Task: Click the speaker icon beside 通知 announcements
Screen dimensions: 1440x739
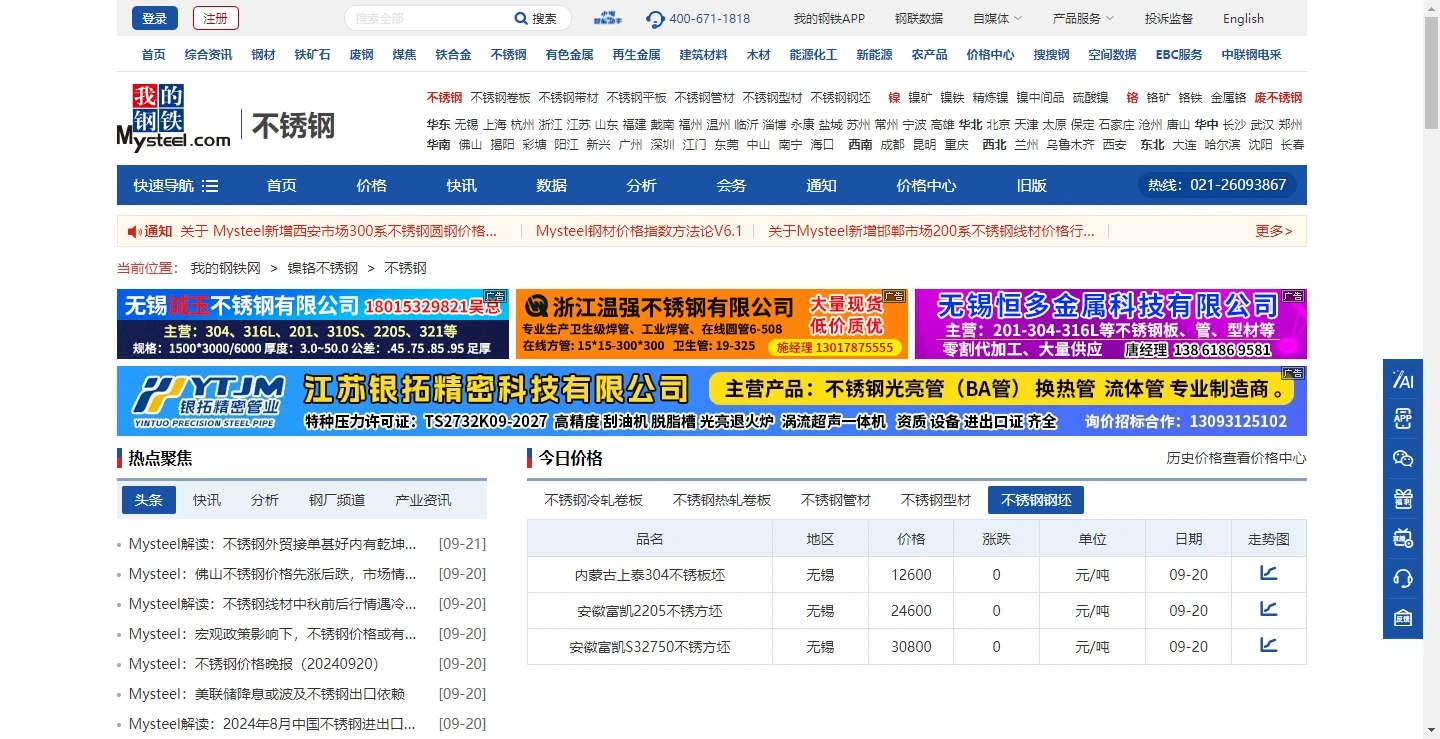Action: pos(133,231)
